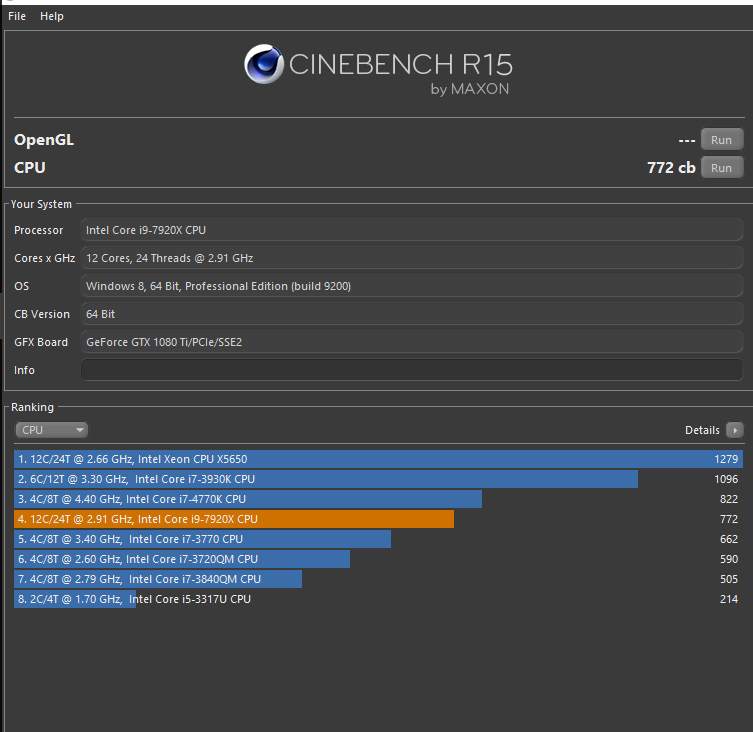This screenshot has height=732, width=753.
Task: Open the Help menu
Action: point(51,16)
